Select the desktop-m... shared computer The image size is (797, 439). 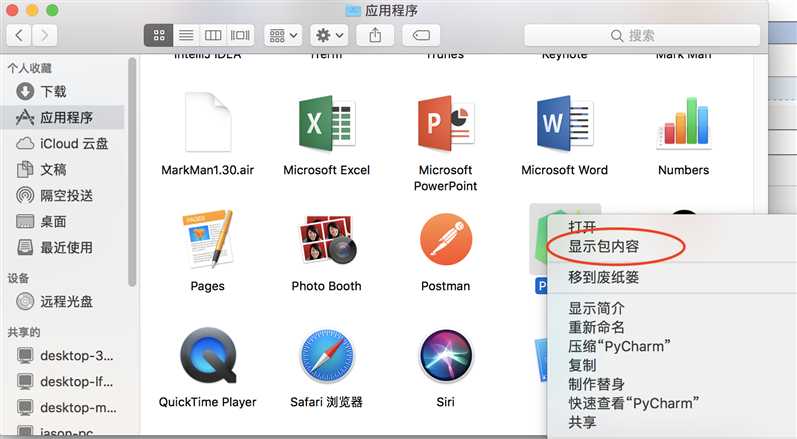tap(63, 407)
